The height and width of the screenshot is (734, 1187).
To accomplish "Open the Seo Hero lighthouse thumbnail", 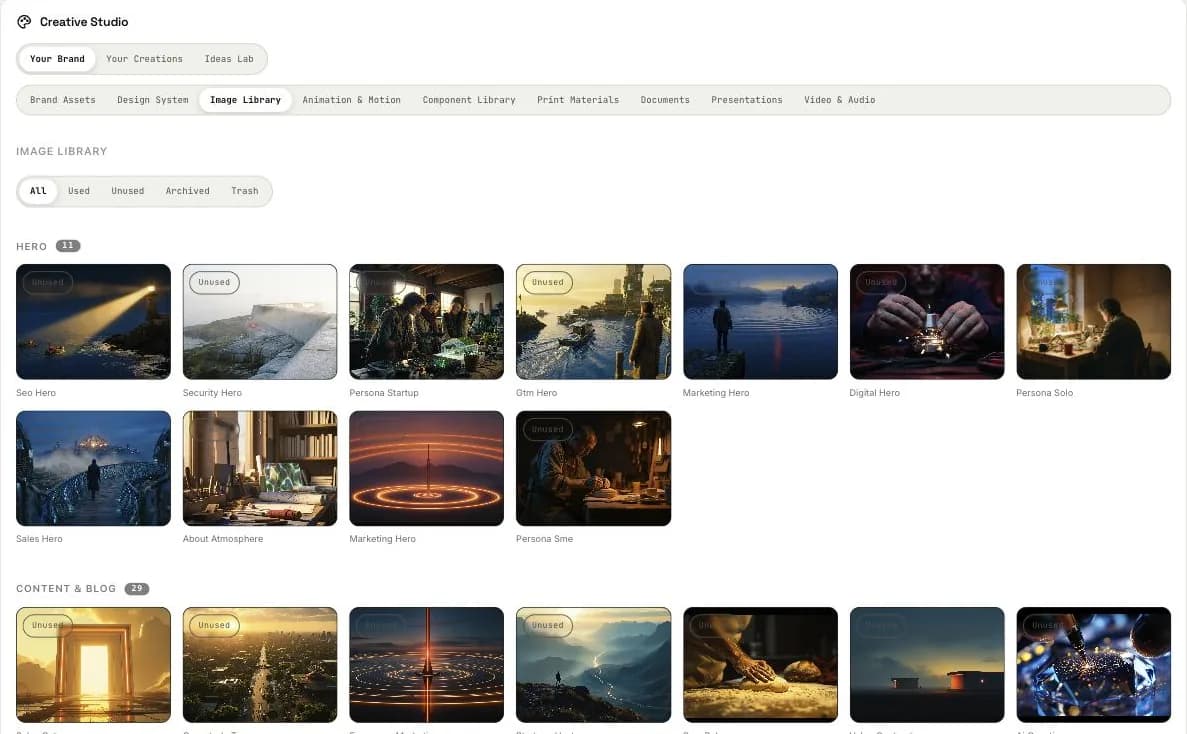I will (93, 322).
